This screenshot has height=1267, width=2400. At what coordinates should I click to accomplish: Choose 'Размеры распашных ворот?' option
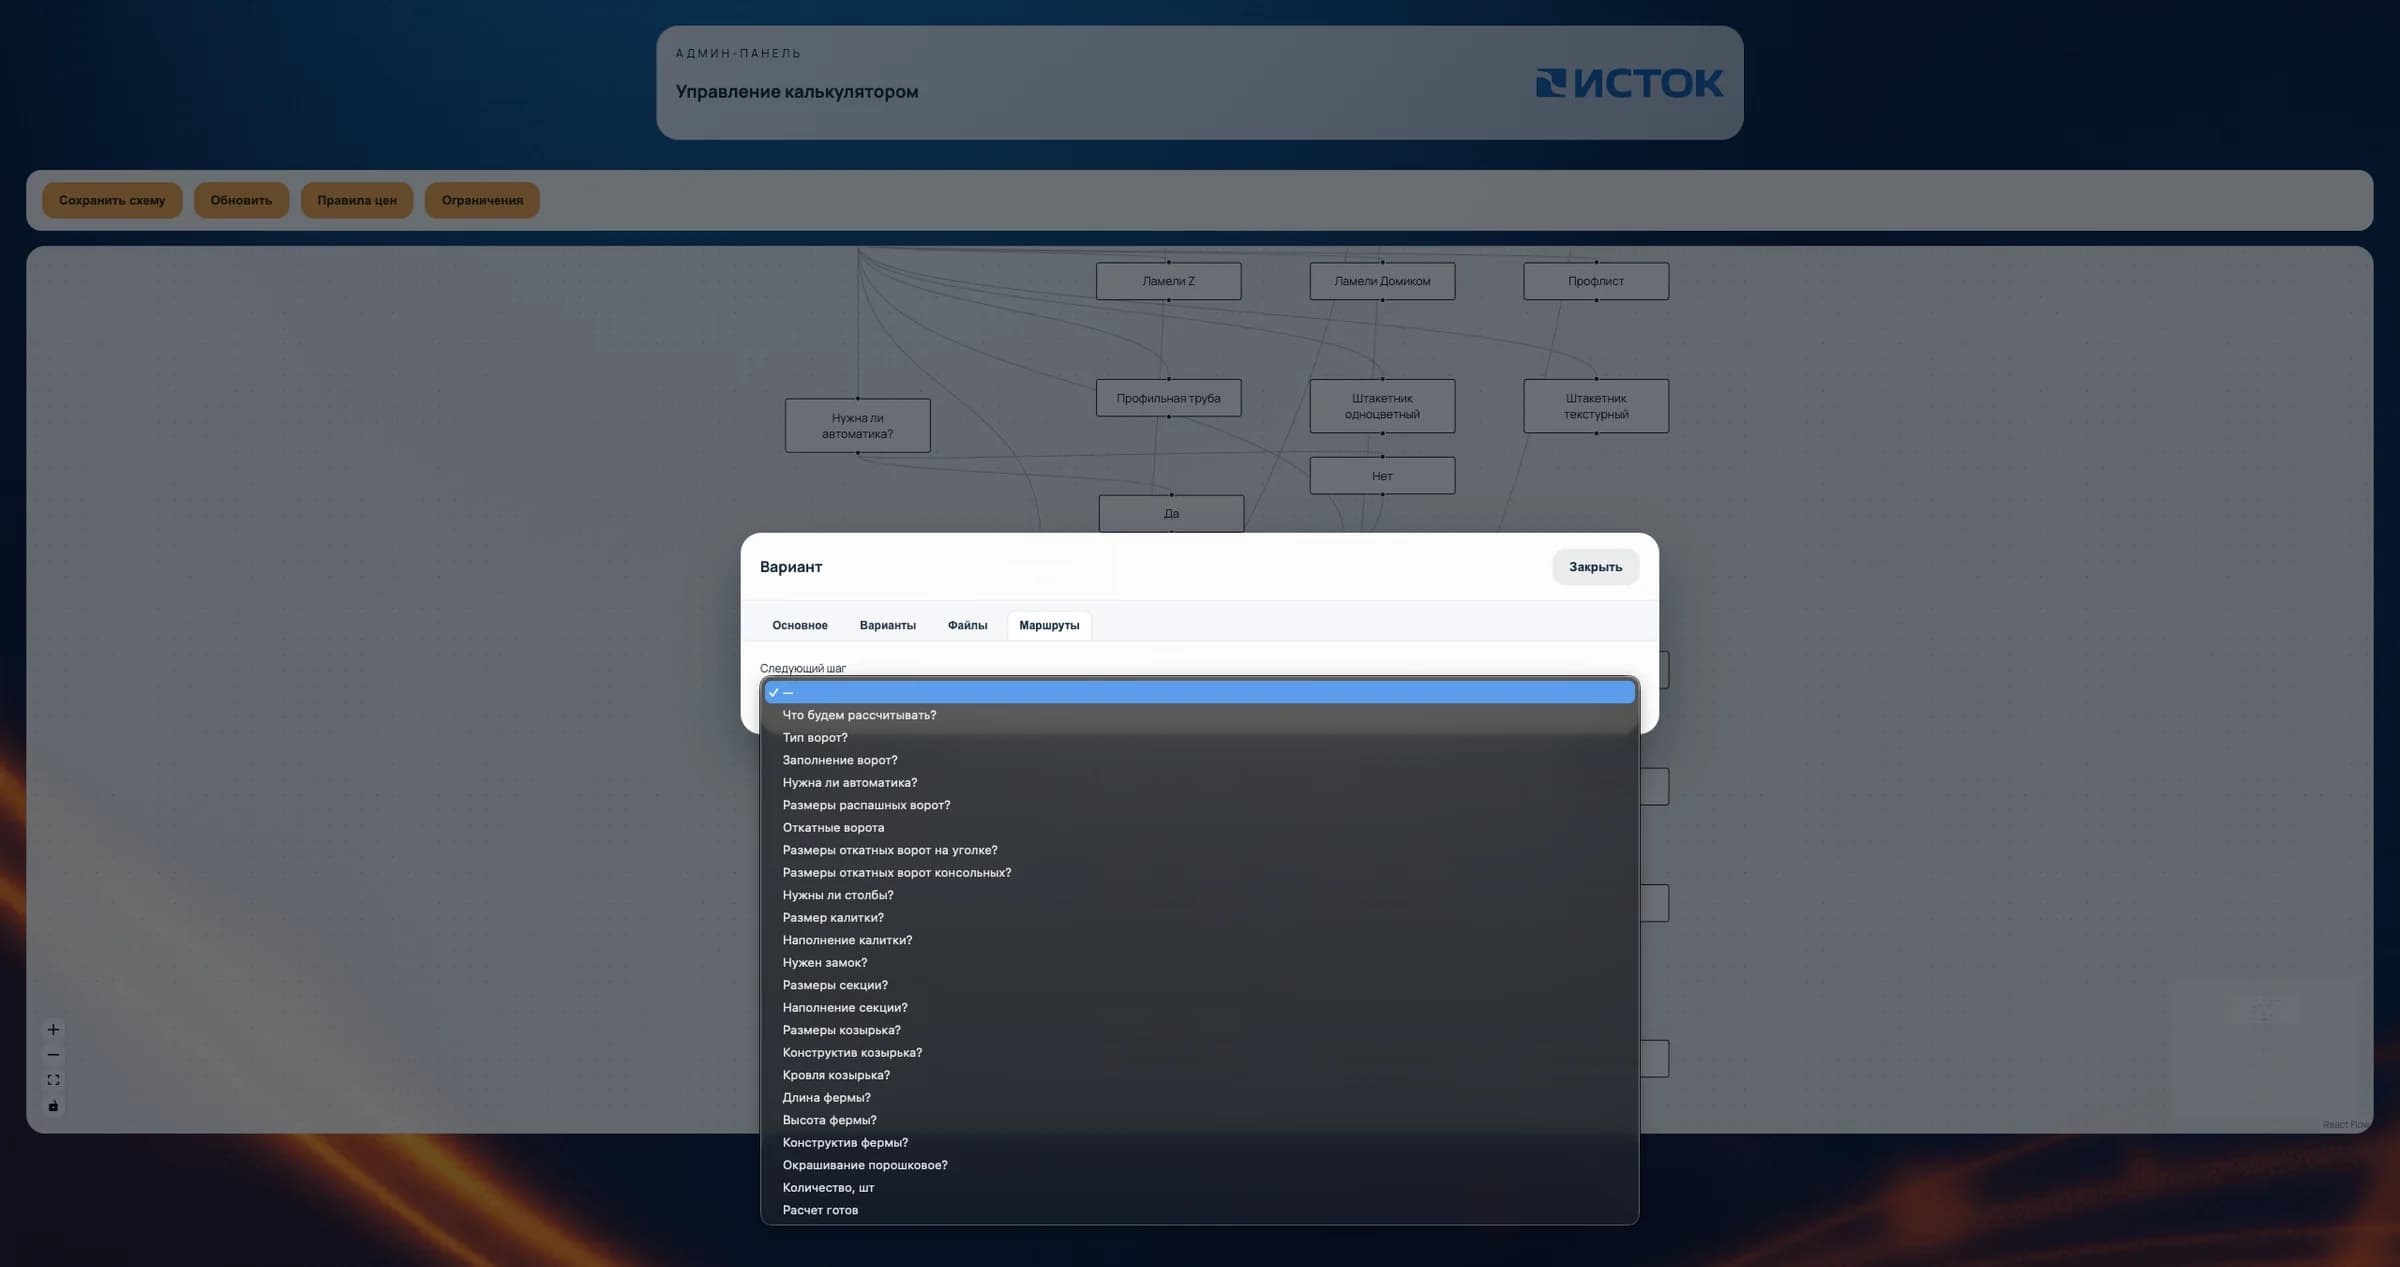[1200, 805]
